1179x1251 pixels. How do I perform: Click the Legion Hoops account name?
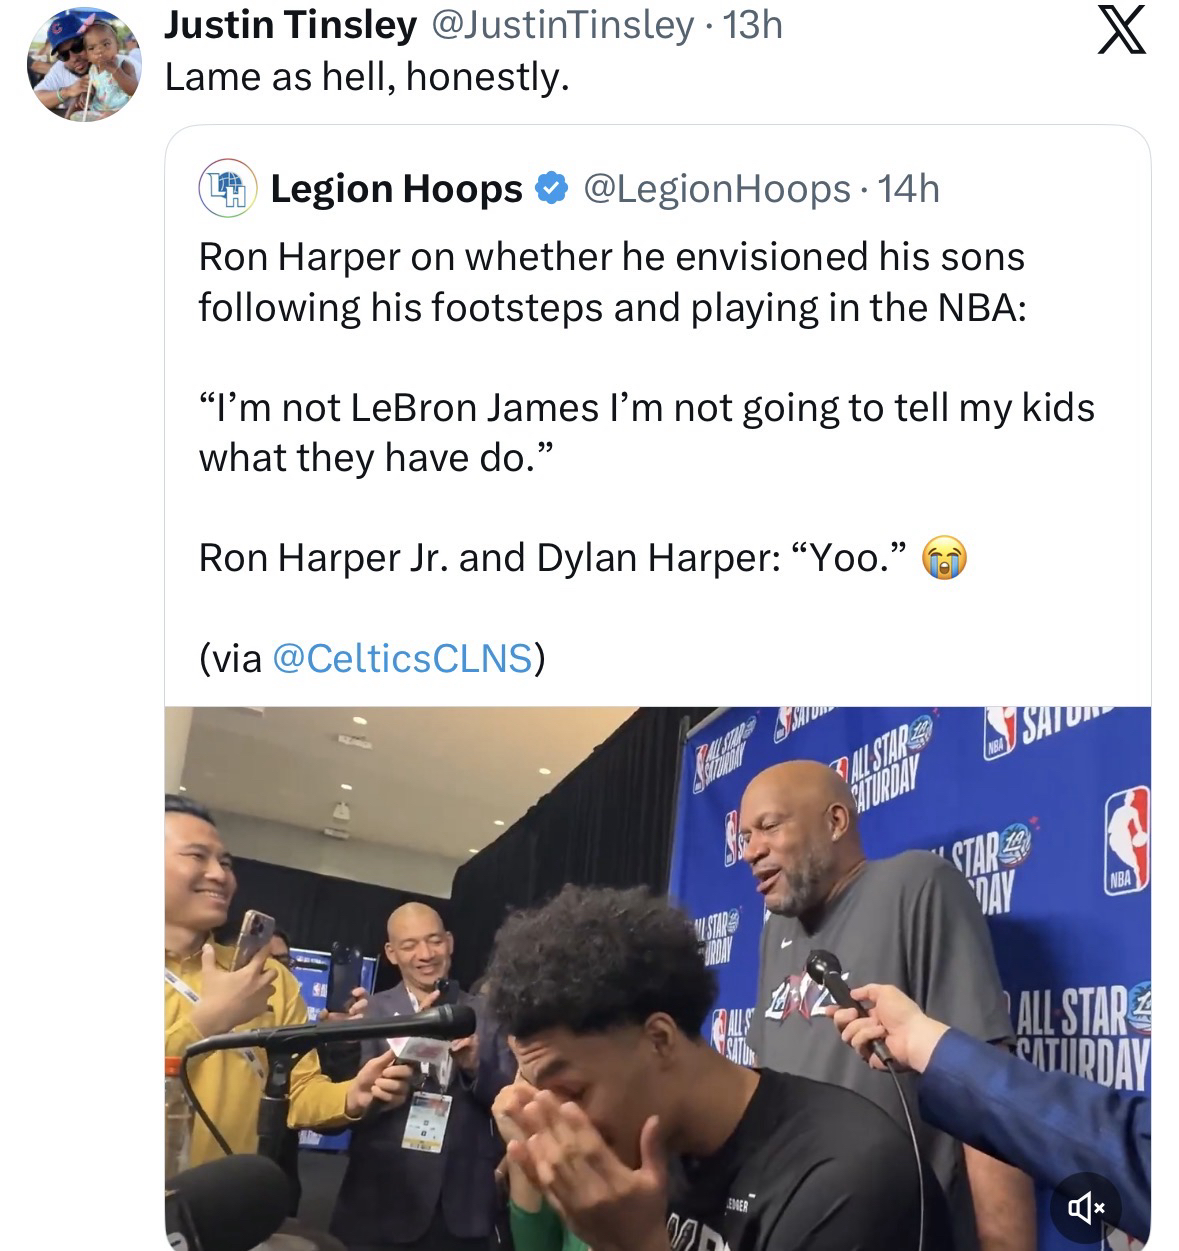396,188
